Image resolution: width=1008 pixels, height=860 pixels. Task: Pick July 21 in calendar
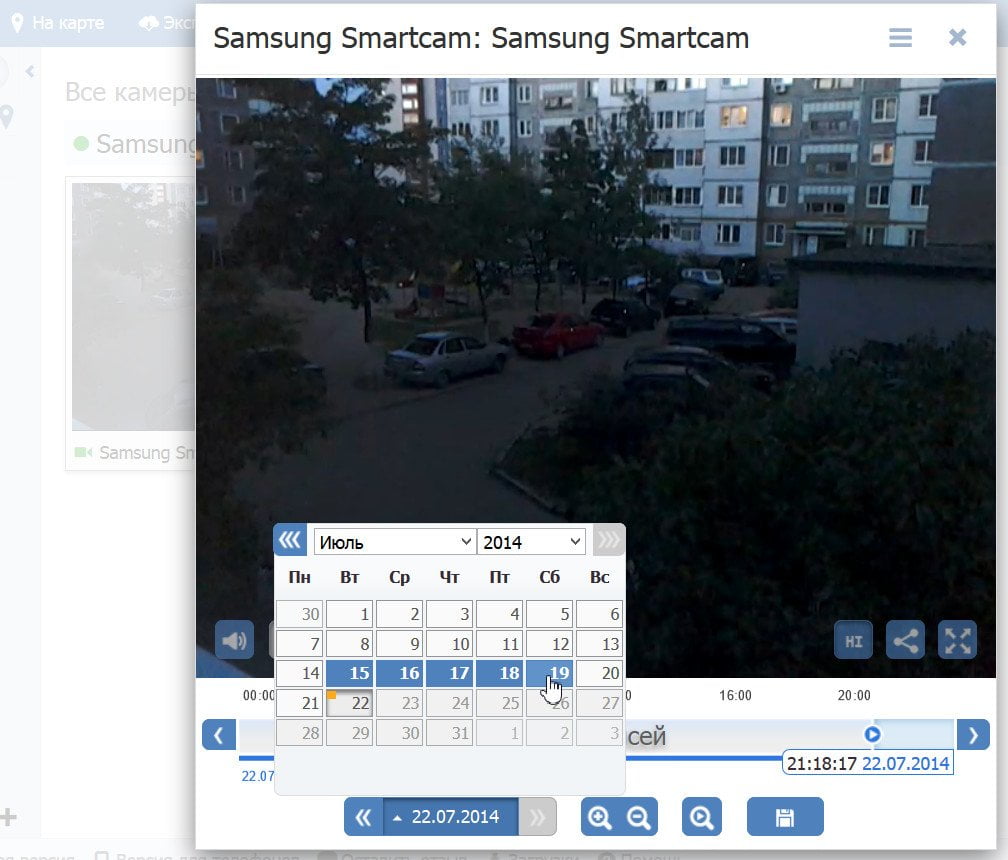pyautogui.click(x=300, y=703)
